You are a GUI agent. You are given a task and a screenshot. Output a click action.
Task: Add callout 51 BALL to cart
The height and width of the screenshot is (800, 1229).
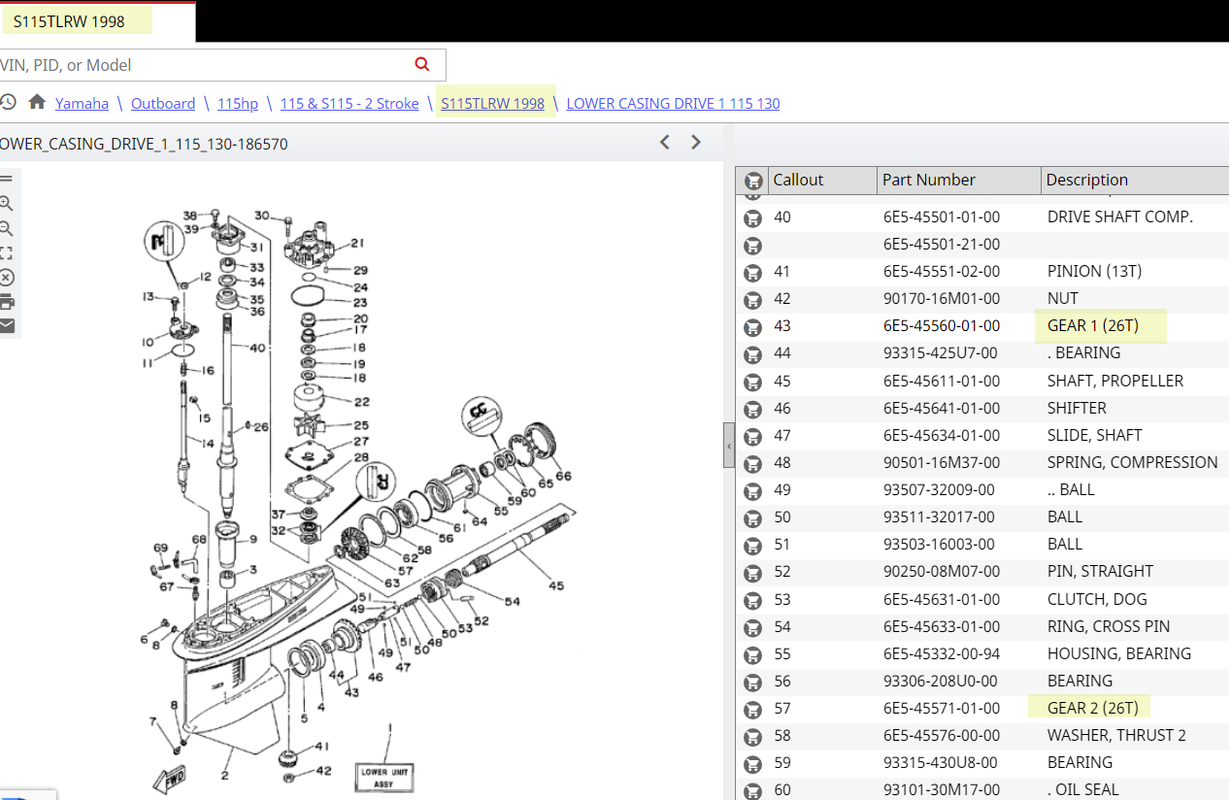(x=752, y=544)
